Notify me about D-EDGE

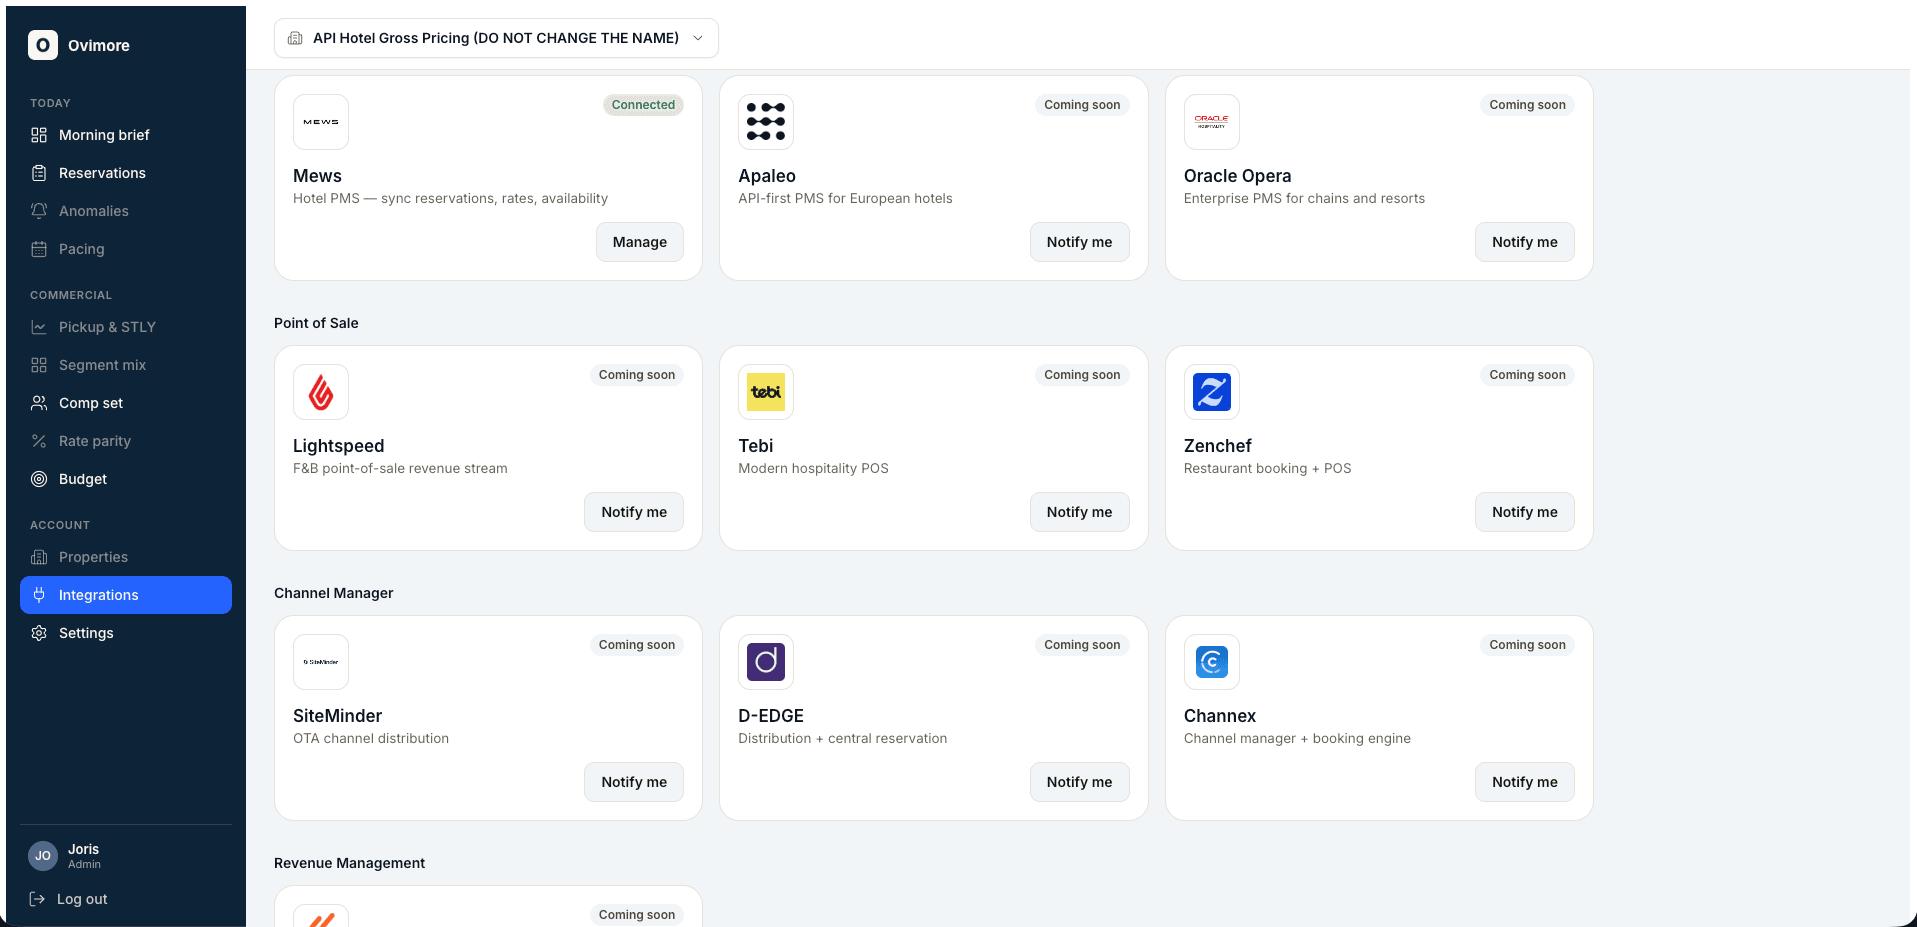point(1079,782)
